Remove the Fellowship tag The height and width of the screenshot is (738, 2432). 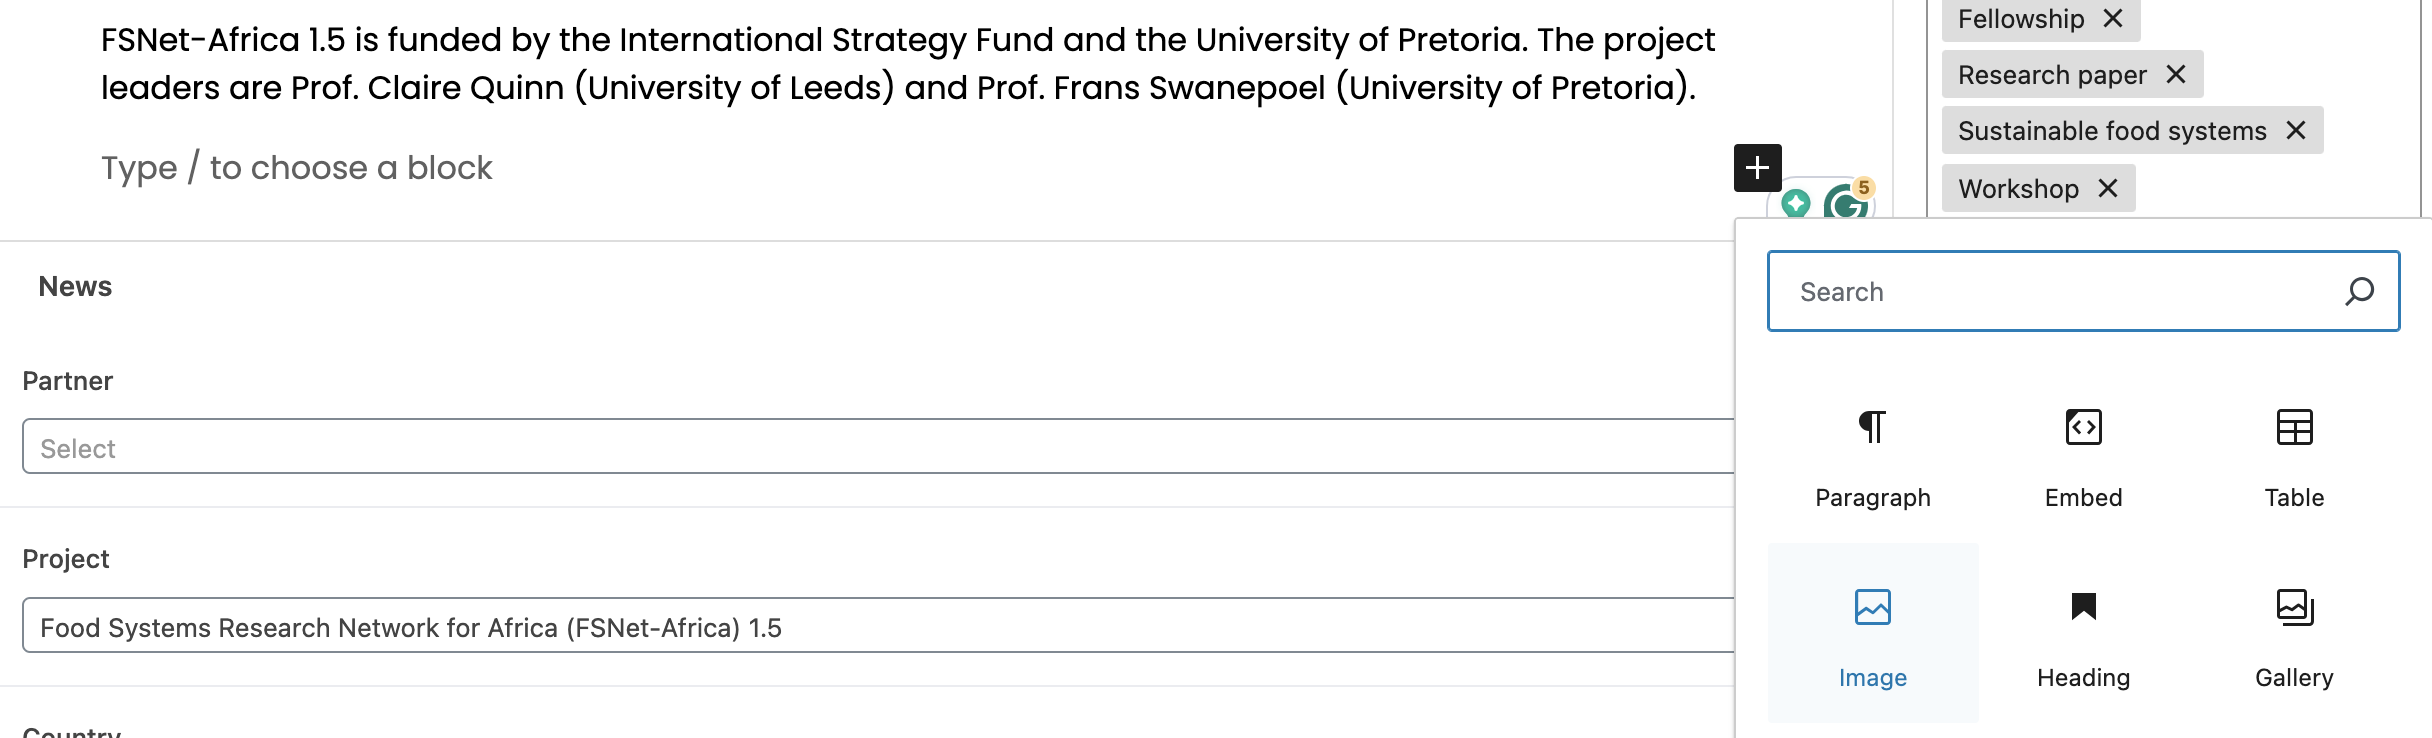point(2113,19)
